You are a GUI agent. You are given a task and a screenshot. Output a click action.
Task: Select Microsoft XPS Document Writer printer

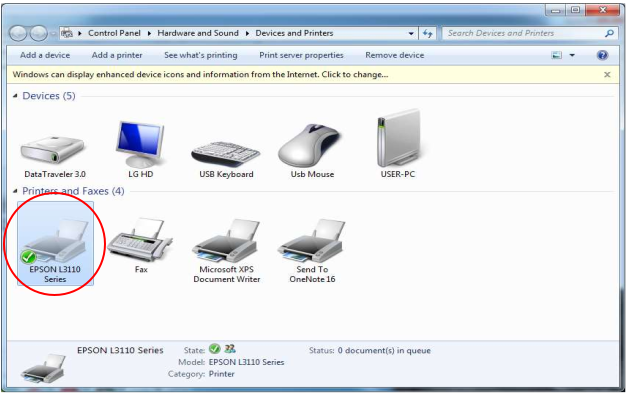226,240
